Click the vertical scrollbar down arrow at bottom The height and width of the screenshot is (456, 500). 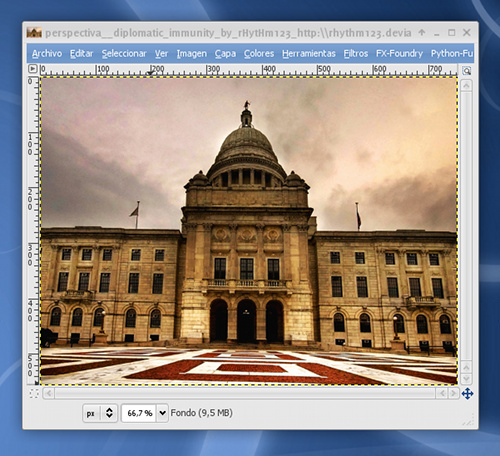466,379
